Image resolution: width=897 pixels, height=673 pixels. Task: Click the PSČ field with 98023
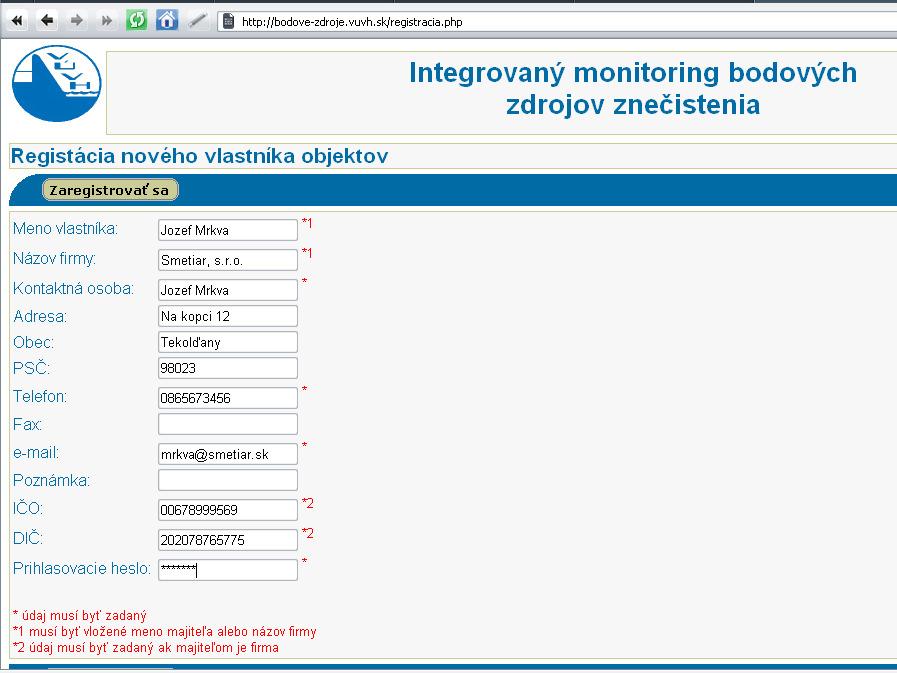click(228, 368)
